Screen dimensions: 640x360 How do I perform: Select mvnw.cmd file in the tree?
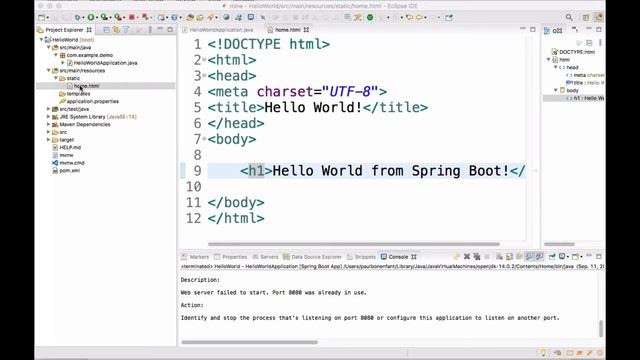pos(71,163)
